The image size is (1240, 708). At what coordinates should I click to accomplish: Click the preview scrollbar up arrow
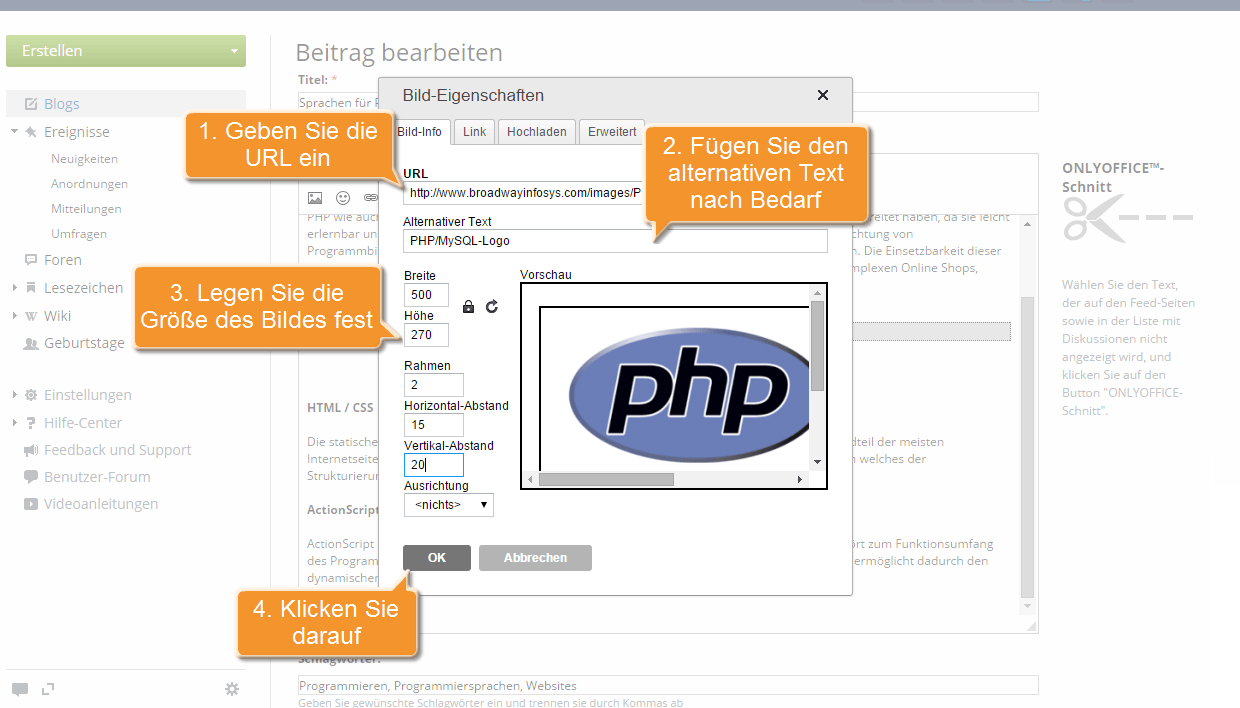817,293
